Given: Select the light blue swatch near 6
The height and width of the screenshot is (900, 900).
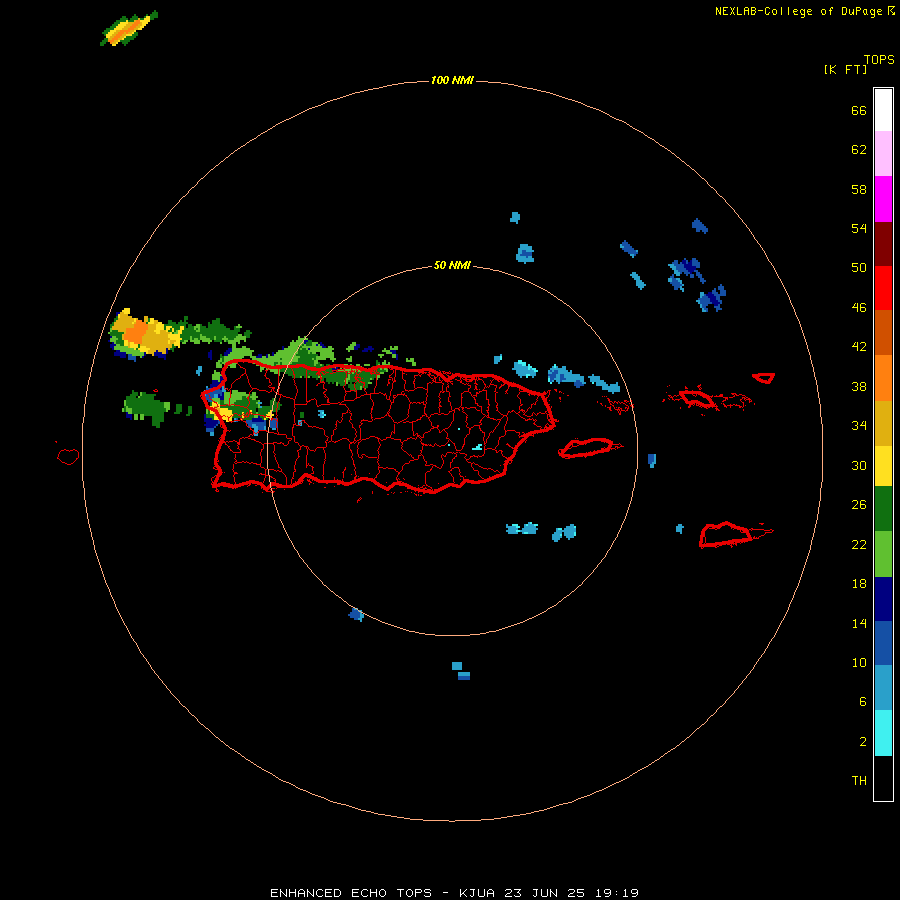Looking at the screenshot, I should click(883, 688).
